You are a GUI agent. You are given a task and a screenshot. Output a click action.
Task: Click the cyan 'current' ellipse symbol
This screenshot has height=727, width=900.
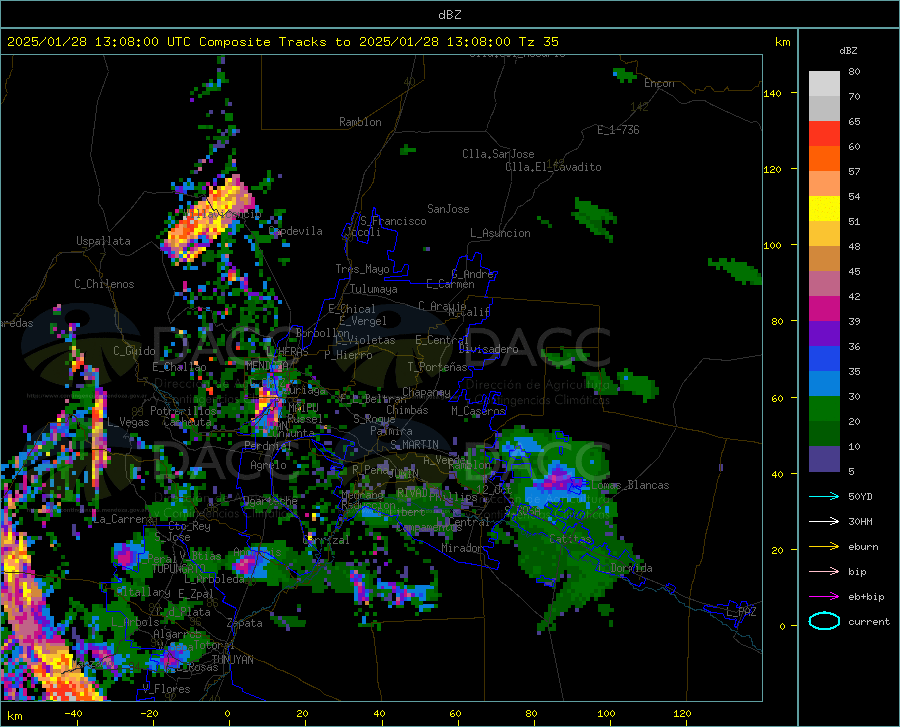pos(824,621)
